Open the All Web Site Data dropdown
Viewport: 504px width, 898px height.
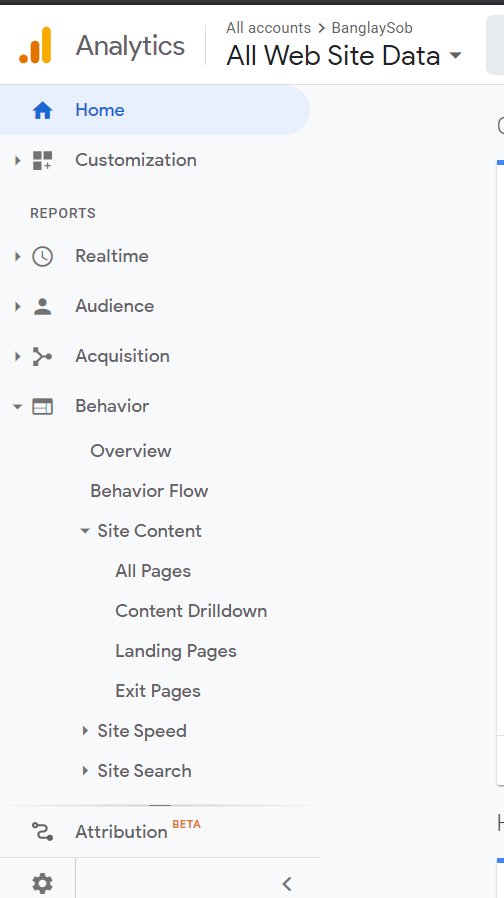coord(344,56)
